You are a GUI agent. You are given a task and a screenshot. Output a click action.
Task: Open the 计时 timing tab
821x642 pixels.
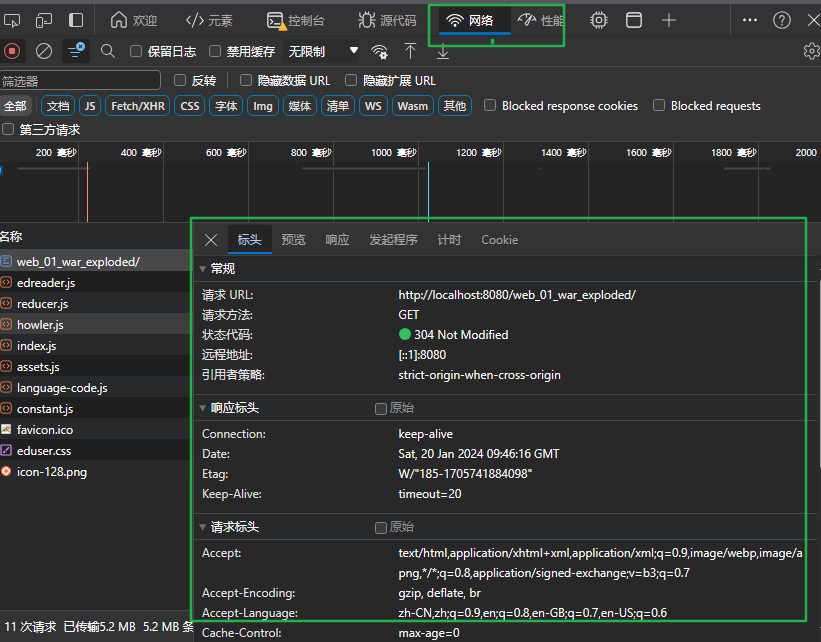tap(449, 240)
